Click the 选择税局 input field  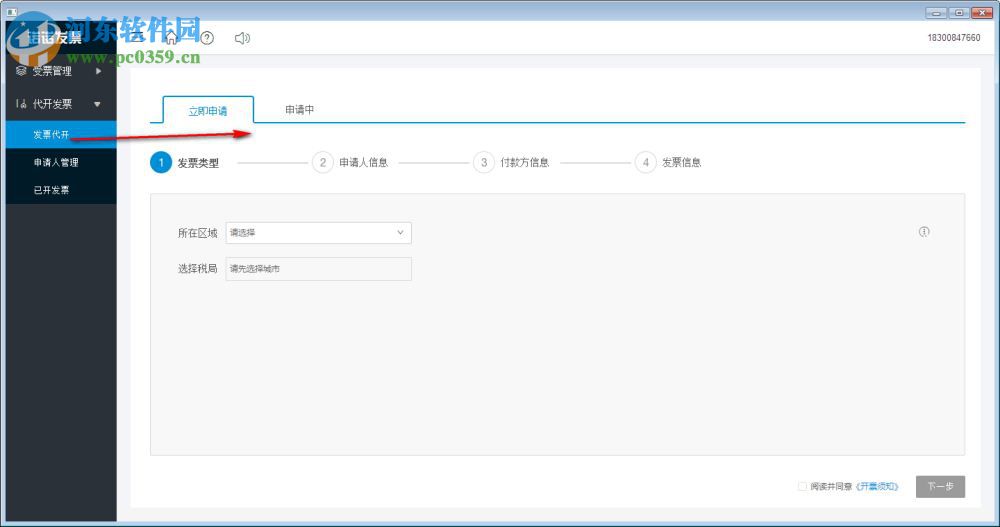(318, 269)
